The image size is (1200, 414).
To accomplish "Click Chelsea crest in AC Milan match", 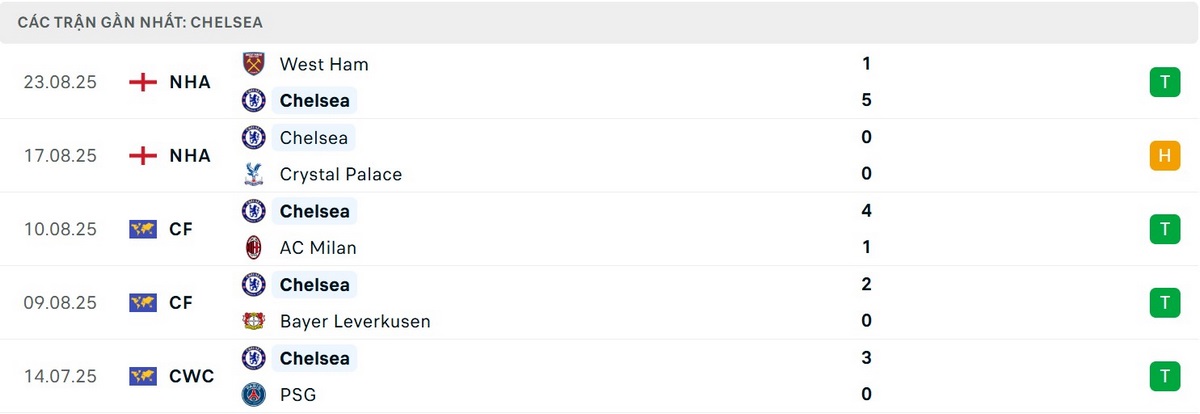I will (254, 211).
